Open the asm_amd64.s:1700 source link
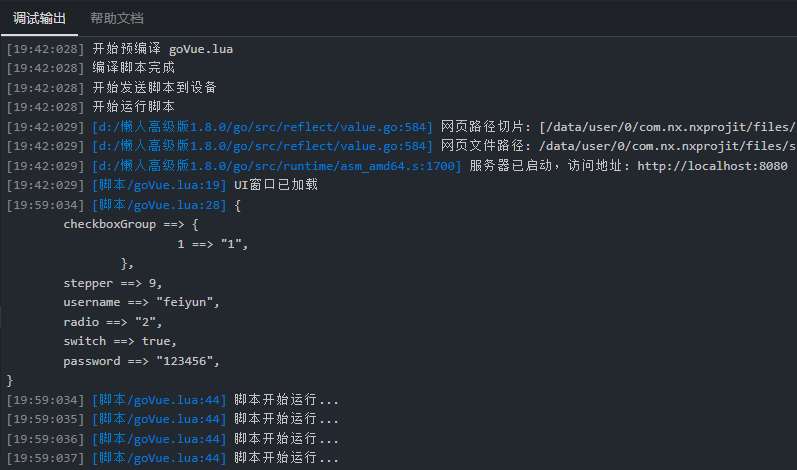Screen dimensions: 797x470 pyautogui.click(x=278, y=166)
